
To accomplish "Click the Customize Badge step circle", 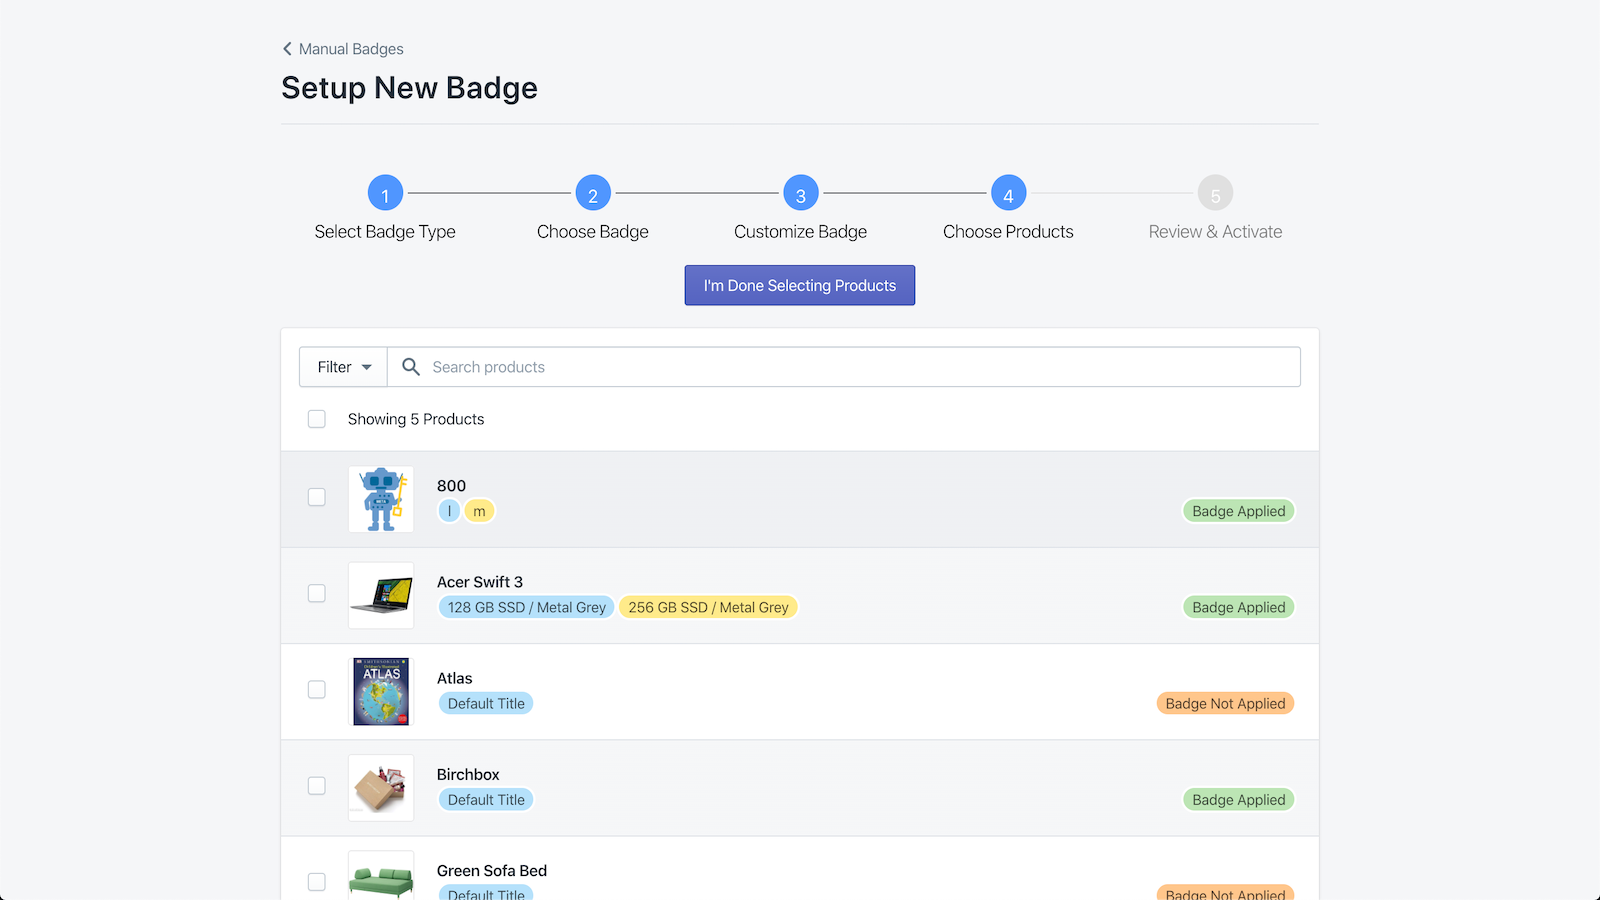I will point(800,193).
